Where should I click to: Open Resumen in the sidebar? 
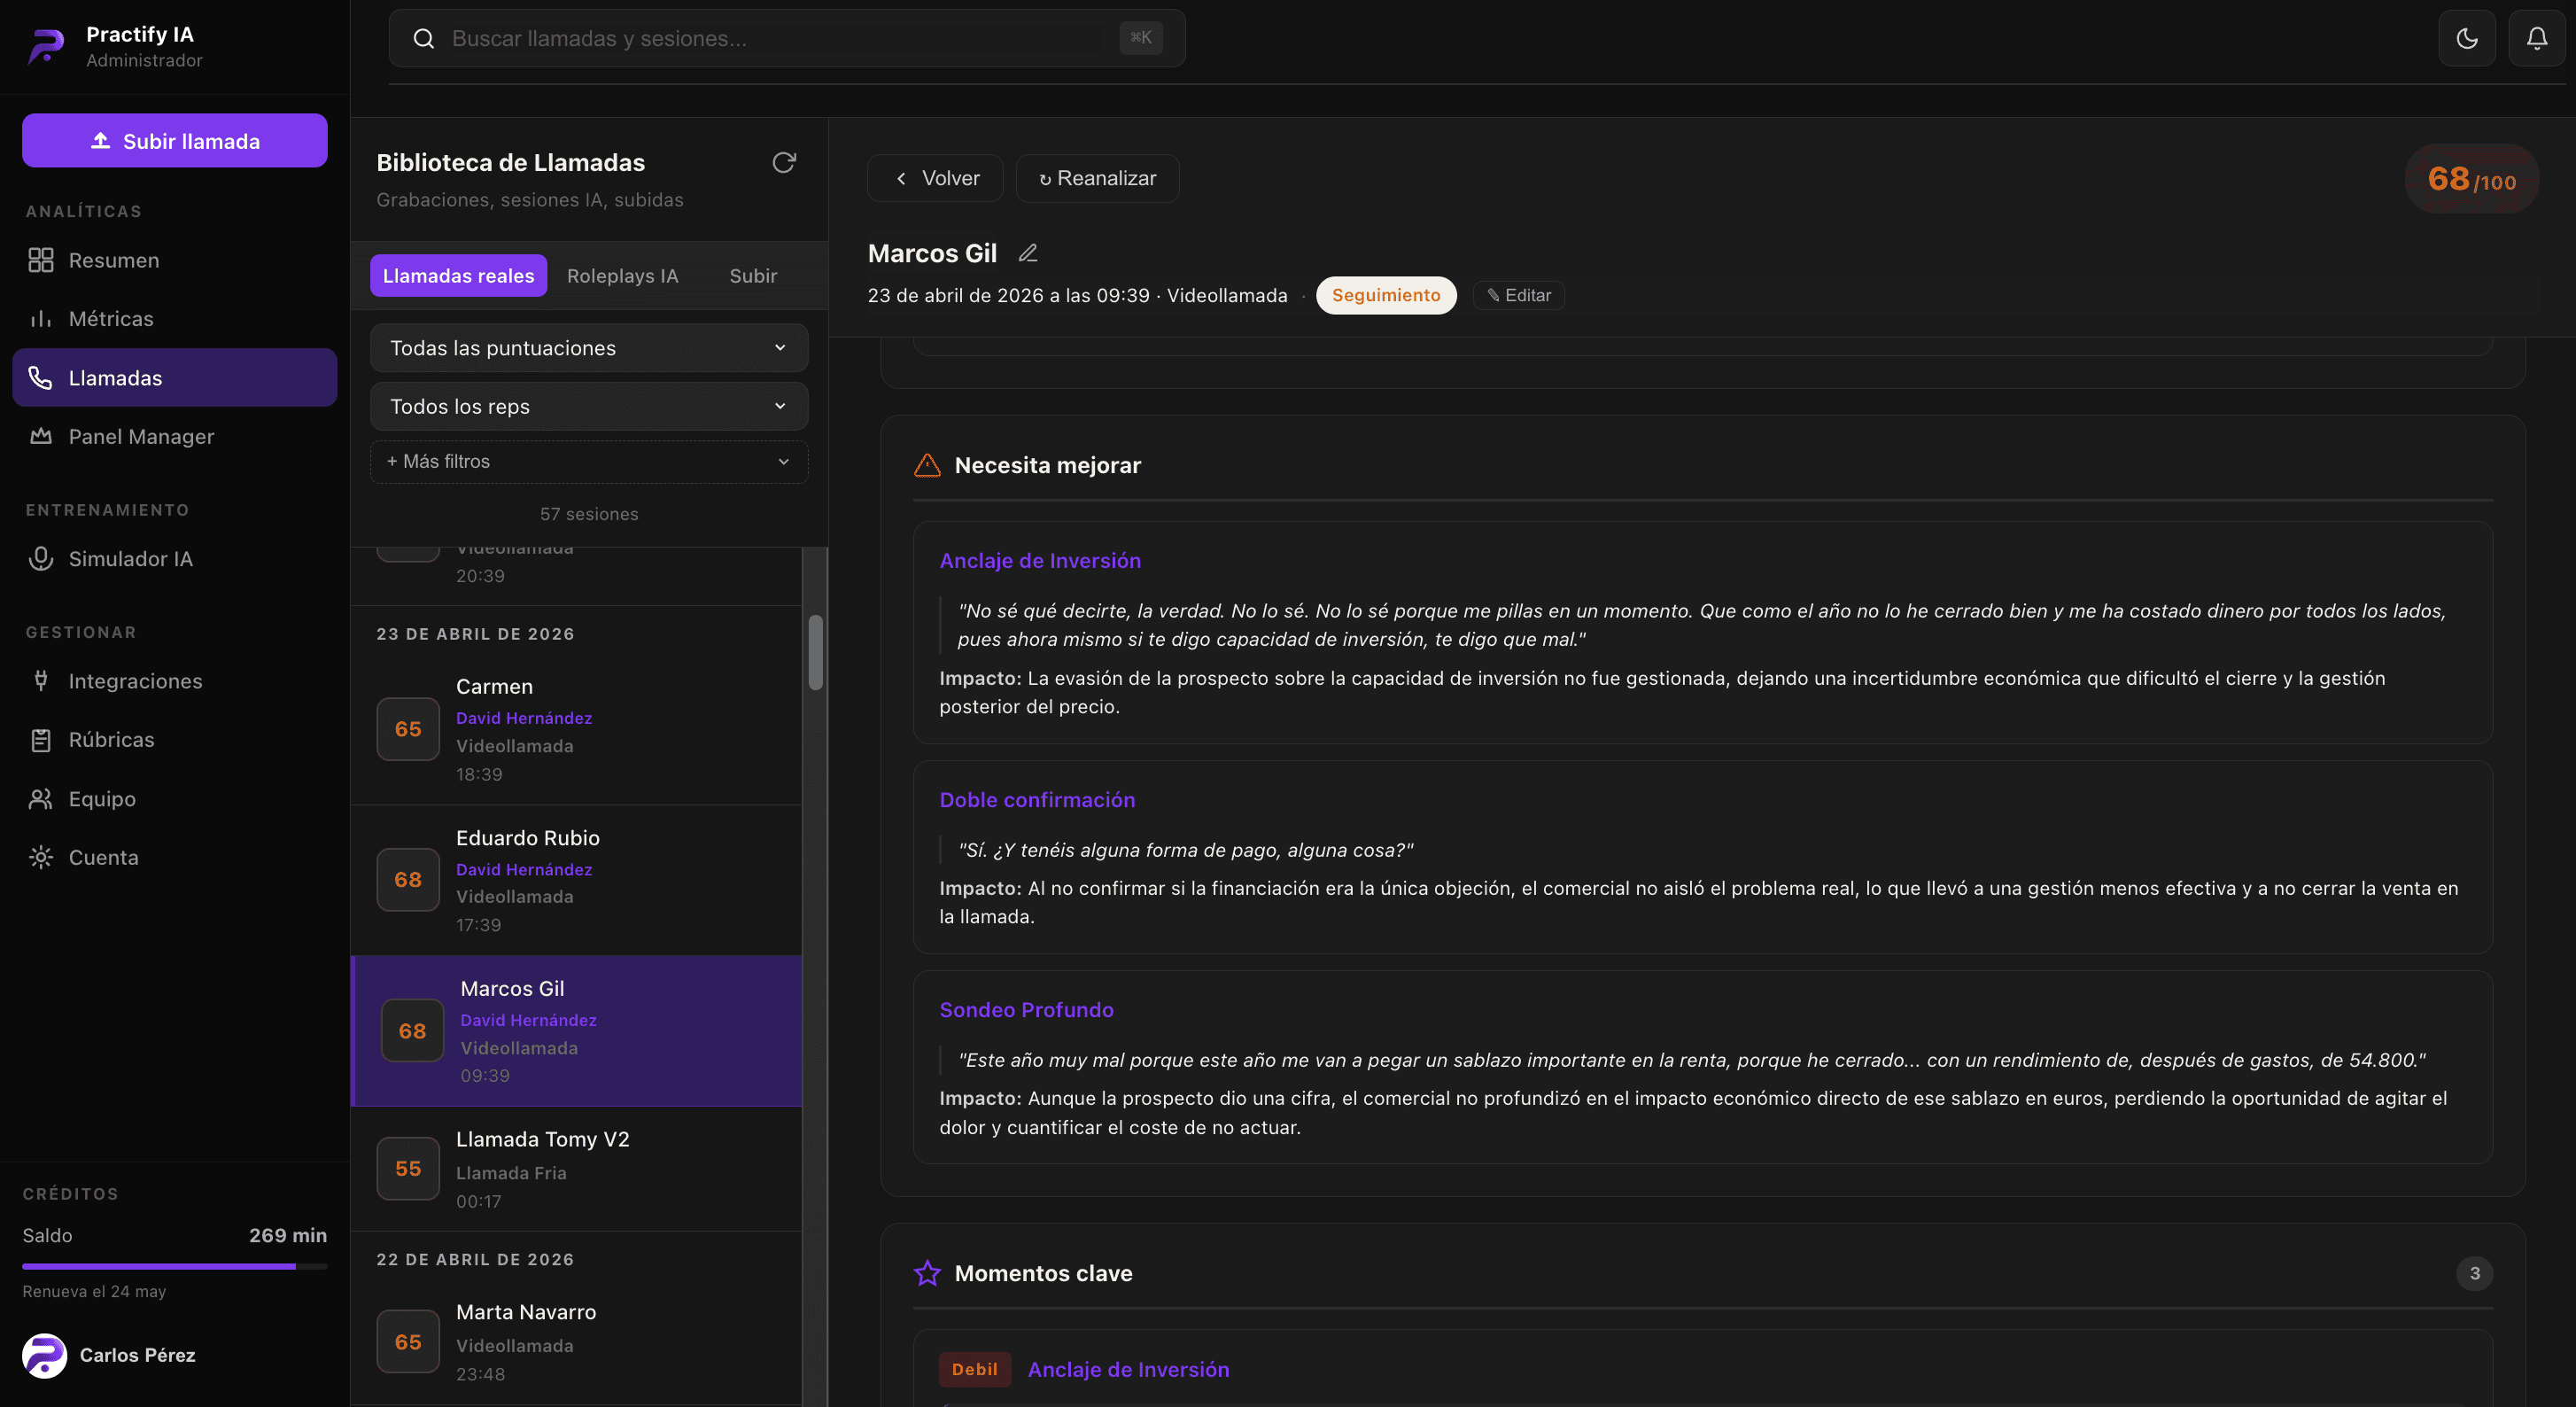point(175,260)
